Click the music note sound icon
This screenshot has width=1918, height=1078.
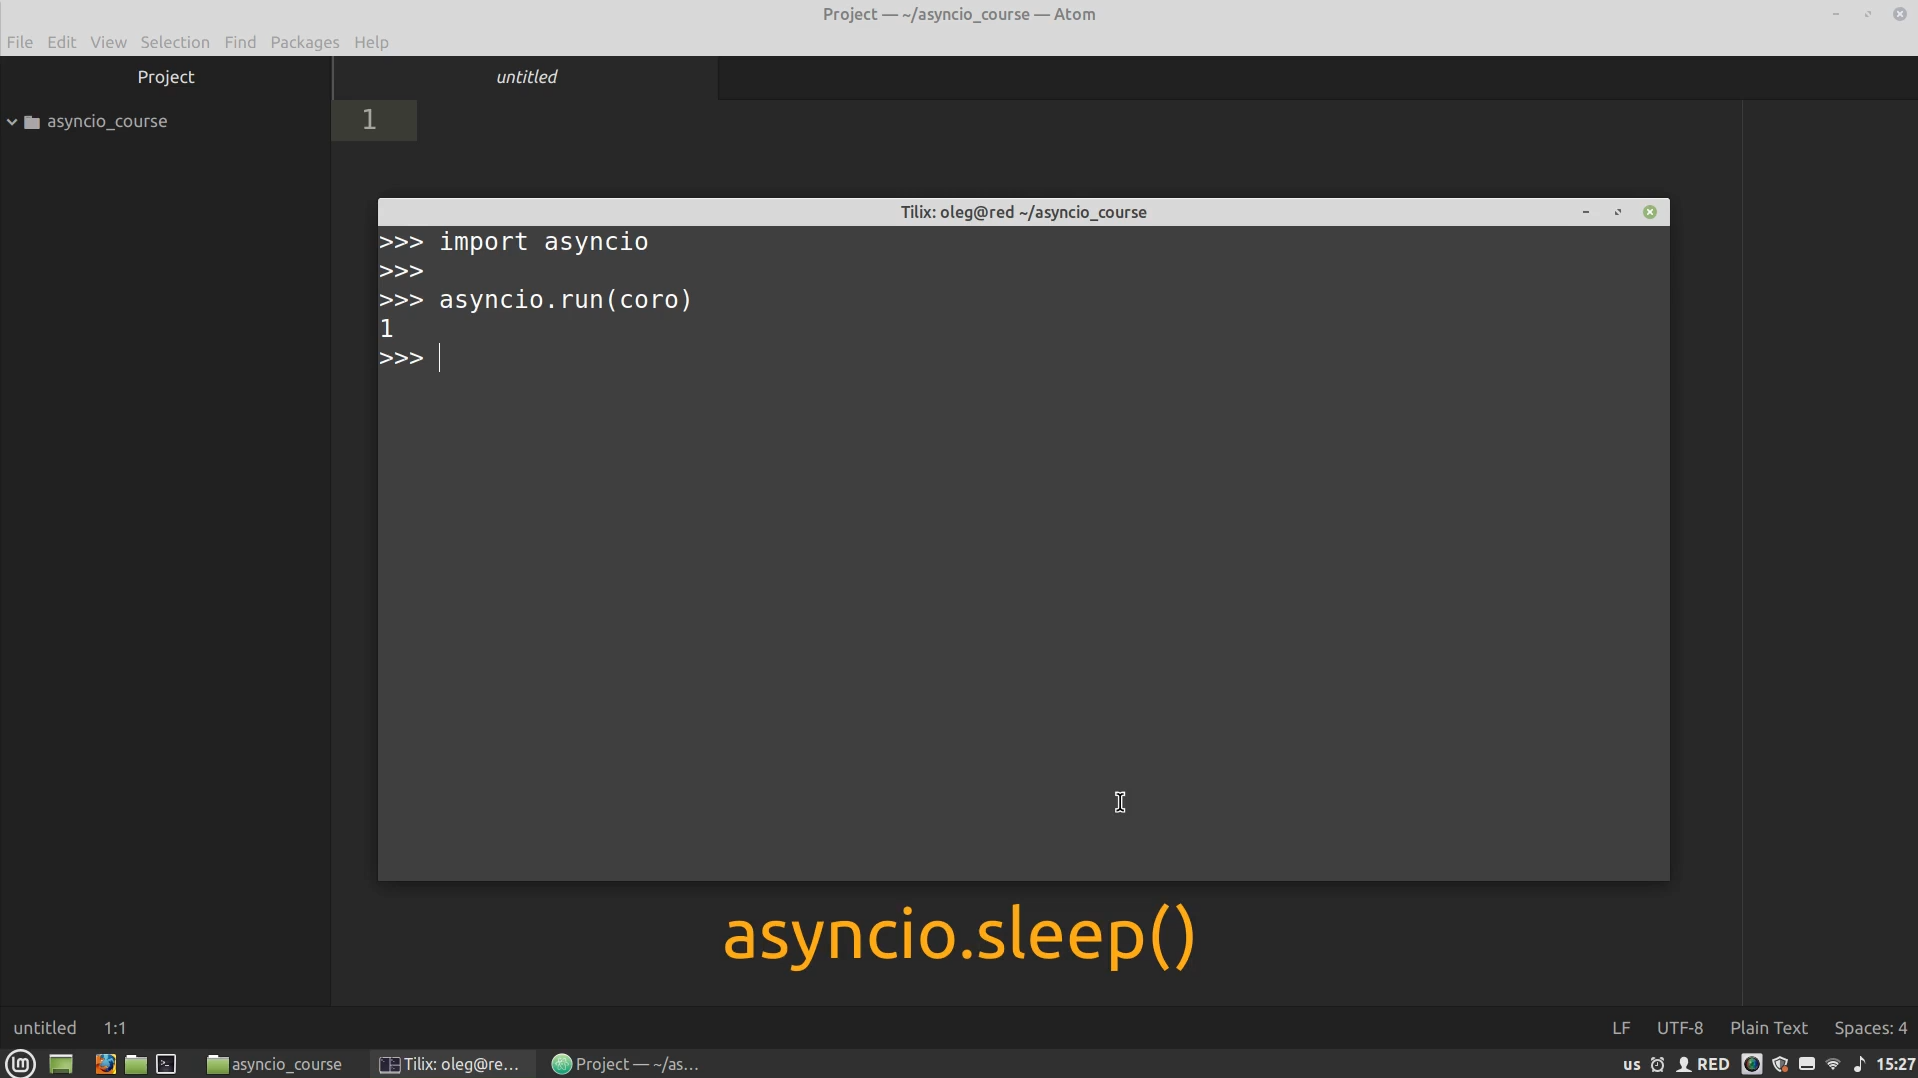pyautogui.click(x=1859, y=1064)
